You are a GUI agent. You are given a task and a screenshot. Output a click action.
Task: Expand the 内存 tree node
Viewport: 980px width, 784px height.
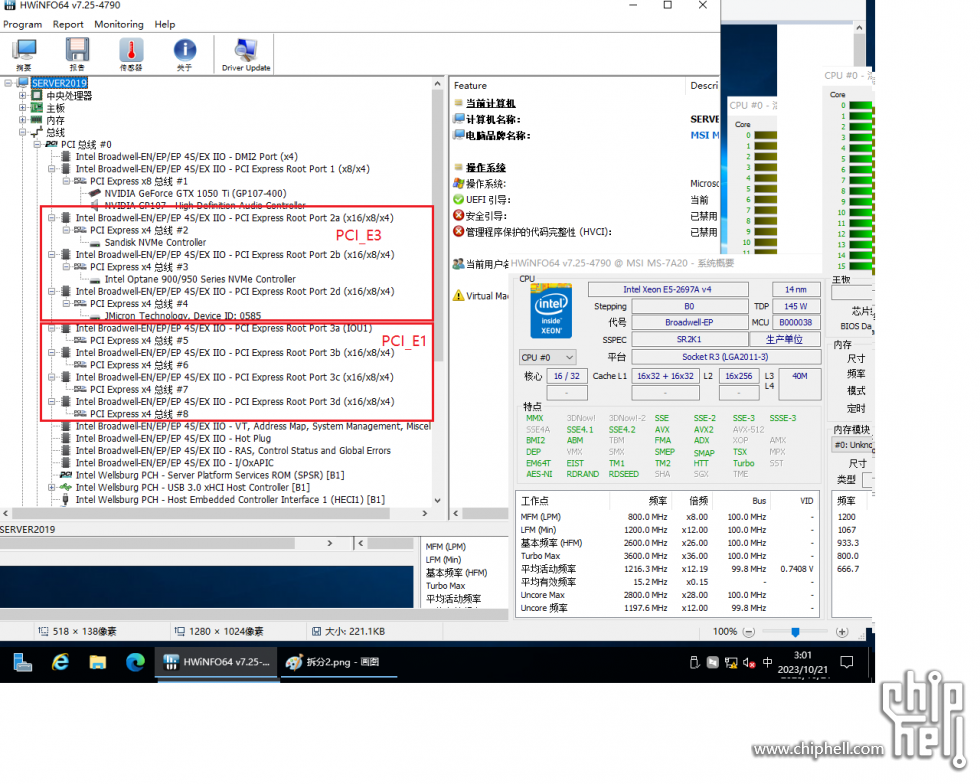click(x=22, y=120)
